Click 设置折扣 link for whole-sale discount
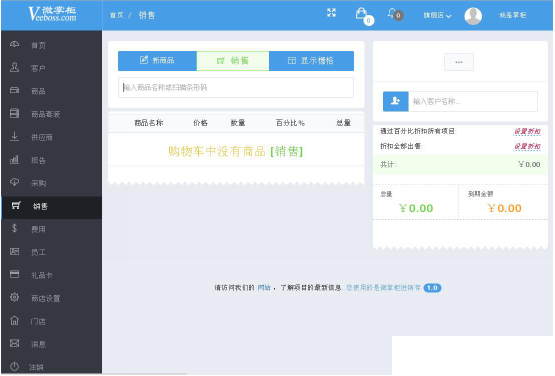Viewport: 555px width, 376px height. coord(527,146)
